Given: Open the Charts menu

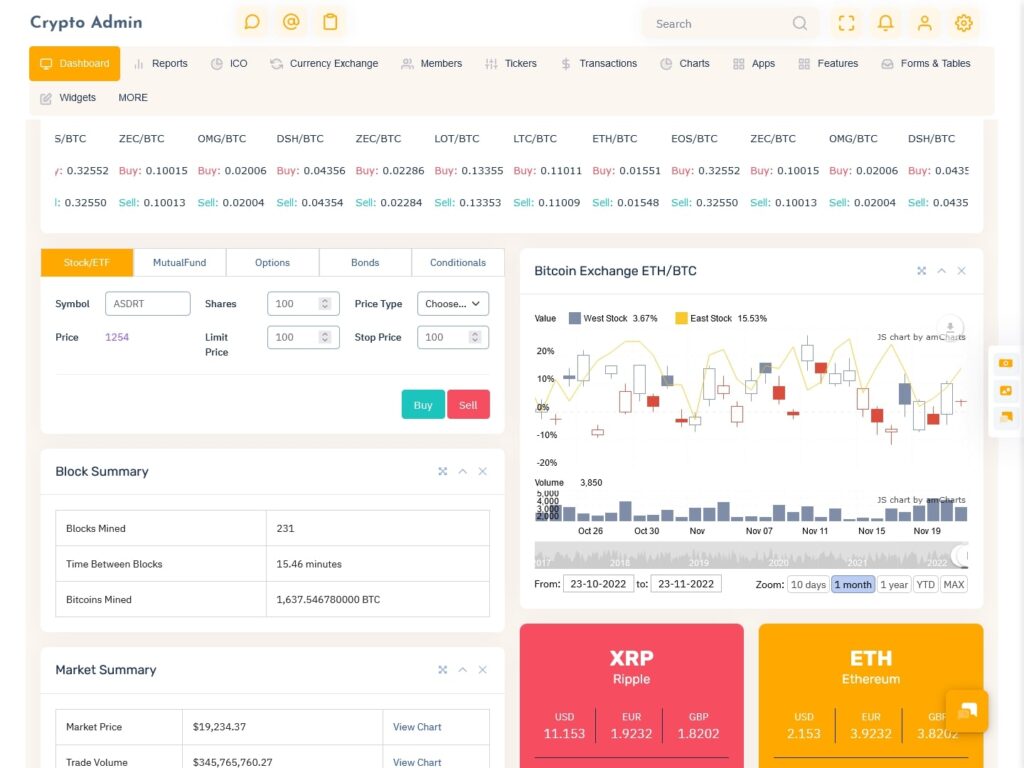Looking at the screenshot, I should 685,63.
